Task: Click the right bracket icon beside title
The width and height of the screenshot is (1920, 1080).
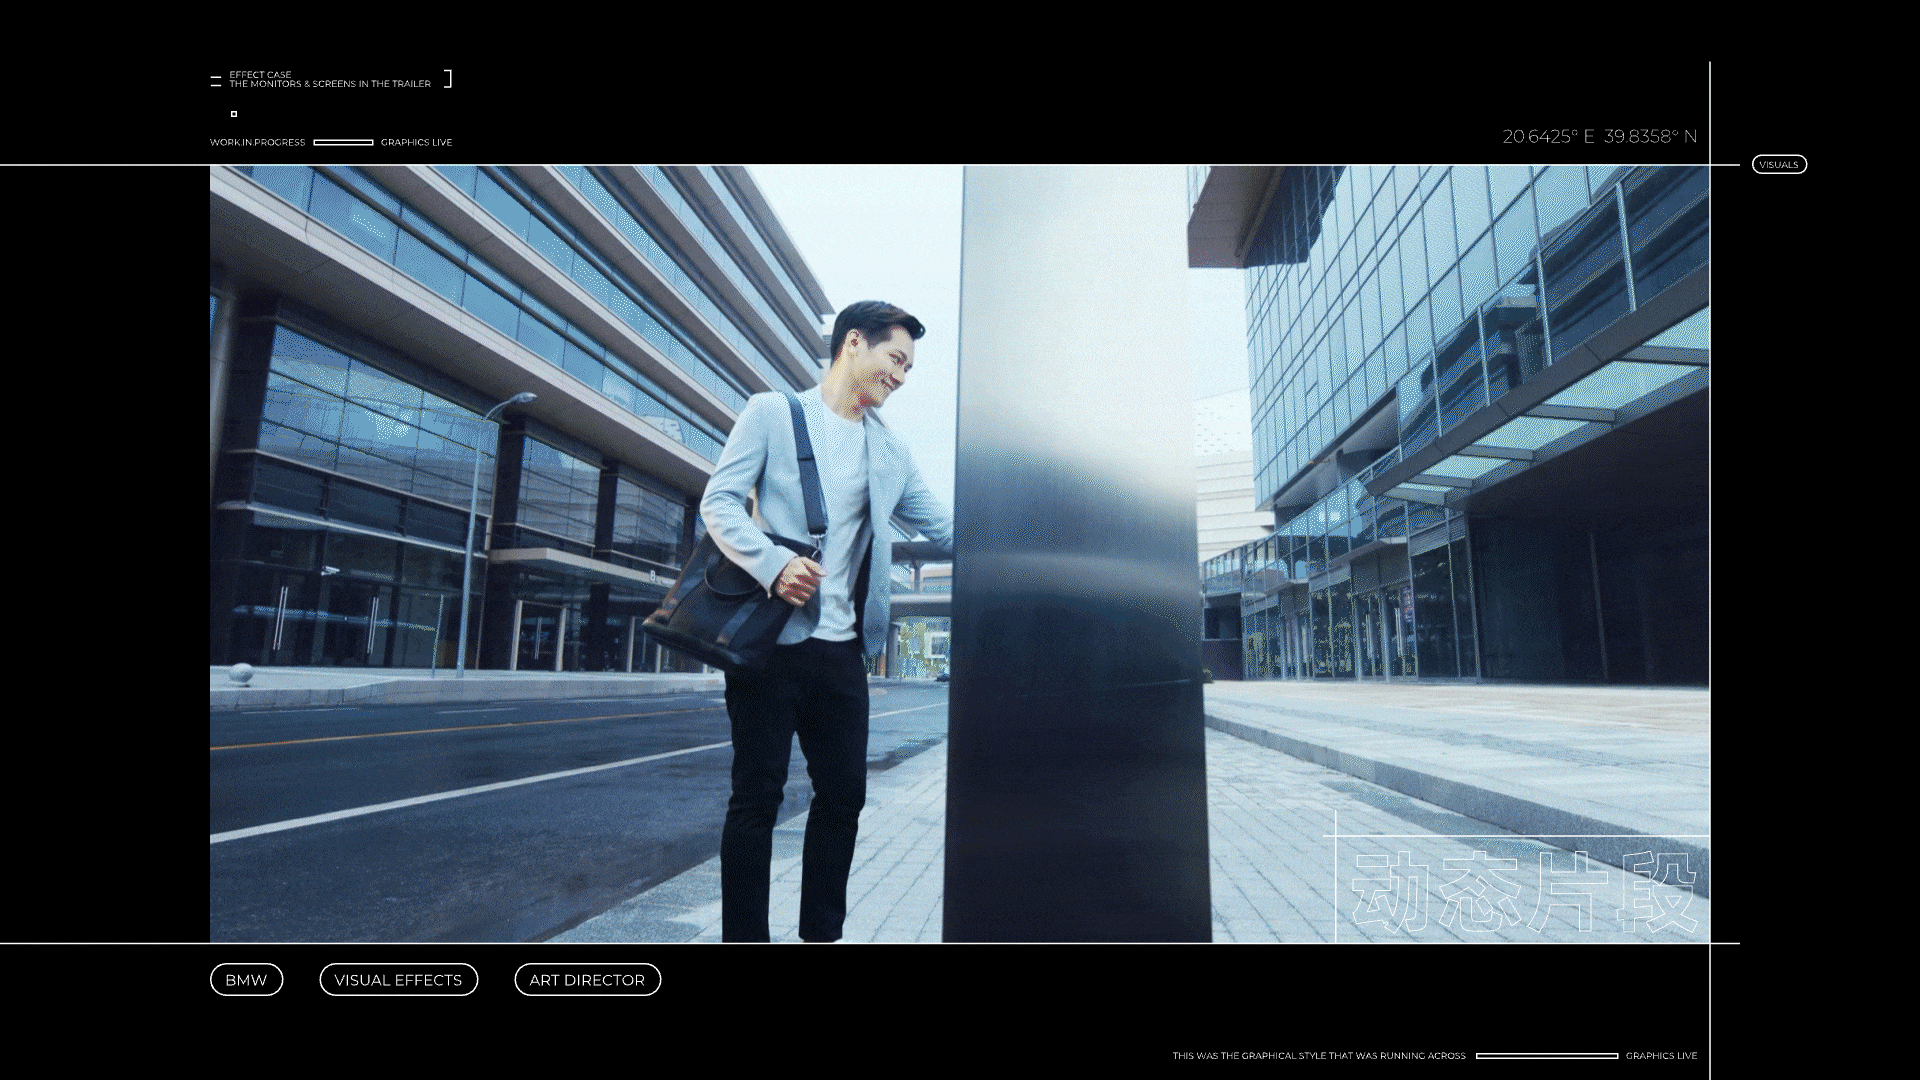Action: (448, 79)
